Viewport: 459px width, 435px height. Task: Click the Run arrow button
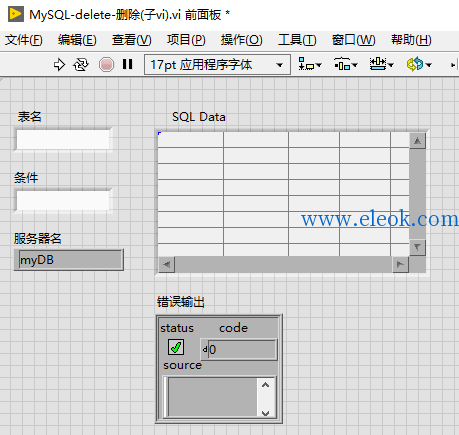click(59, 64)
